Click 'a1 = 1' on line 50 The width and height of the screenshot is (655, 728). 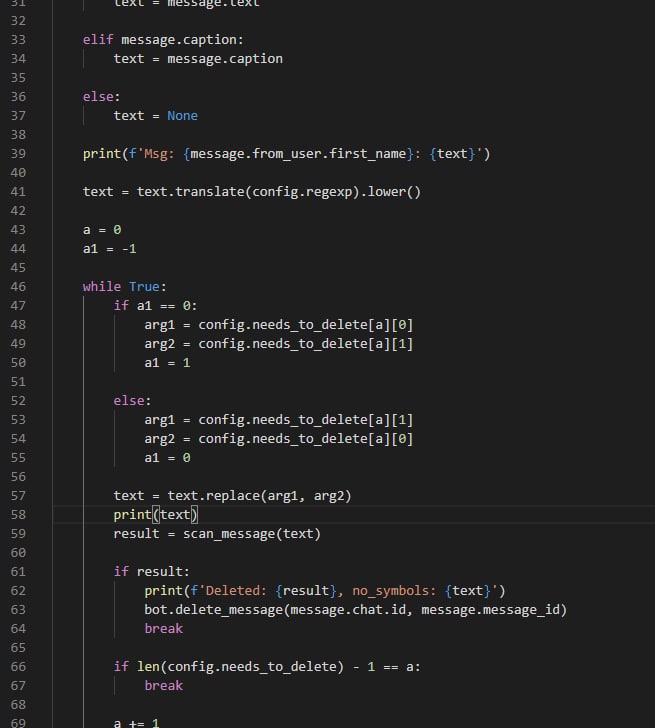pos(168,363)
